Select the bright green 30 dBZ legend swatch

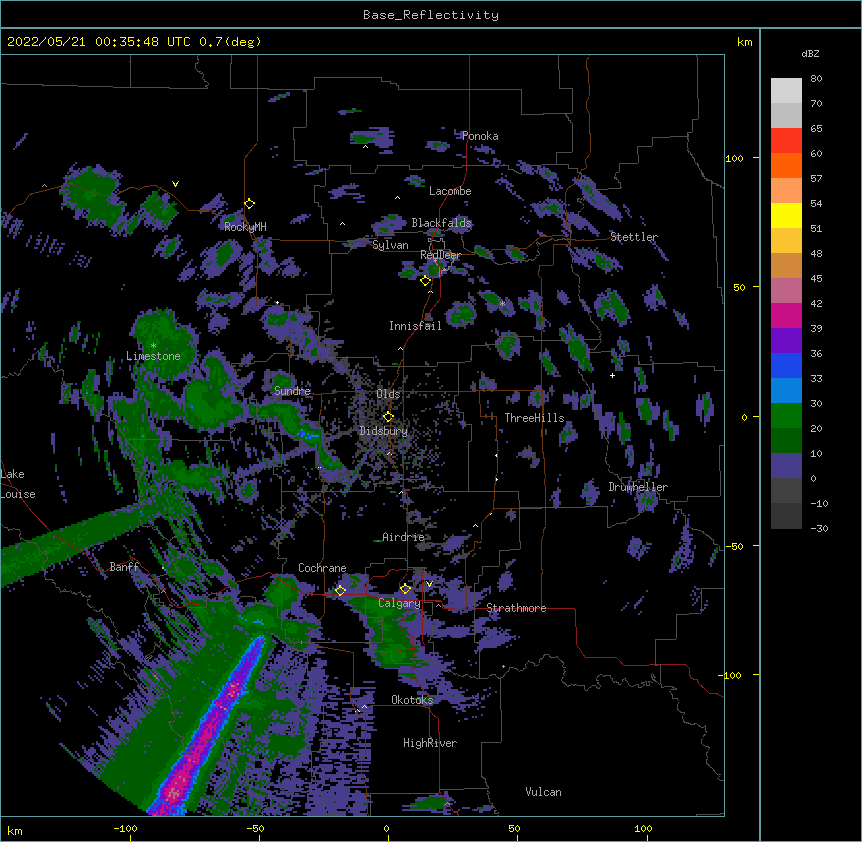tap(786, 416)
